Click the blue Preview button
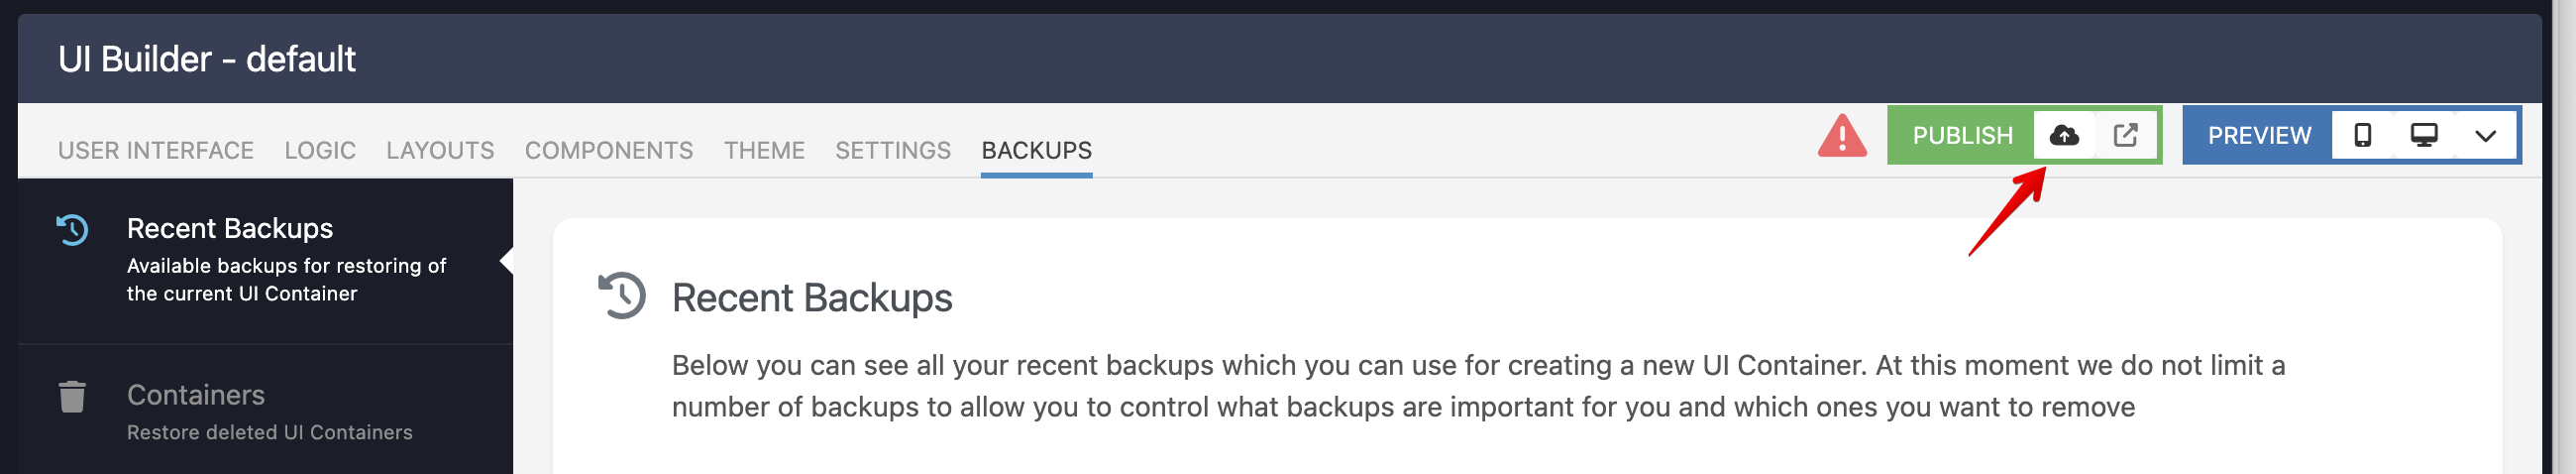 click(2258, 135)
